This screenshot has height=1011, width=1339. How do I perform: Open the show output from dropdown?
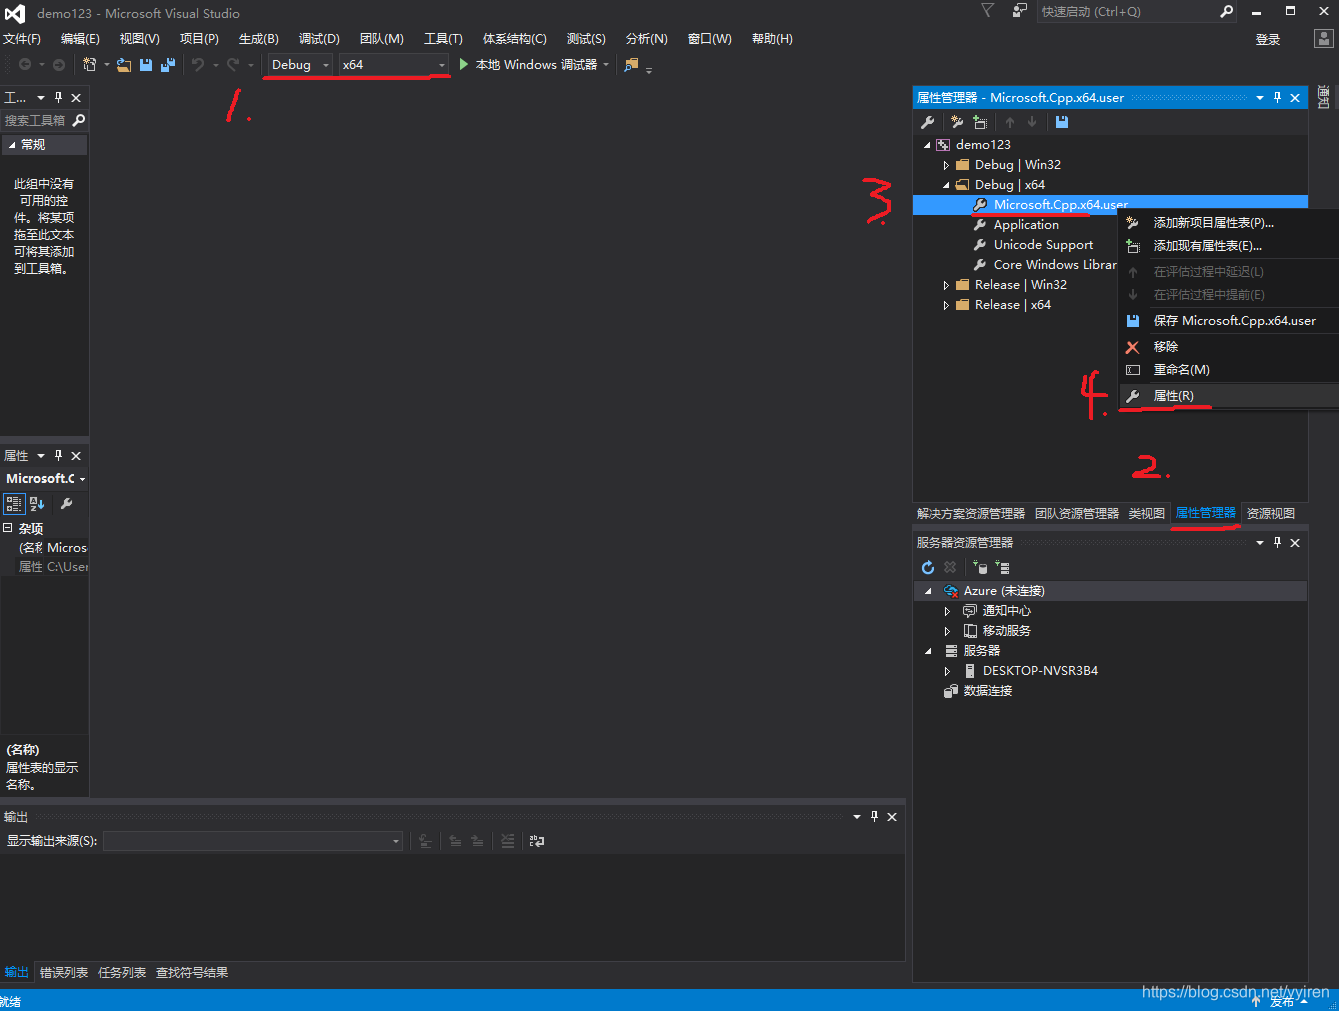[x=253, y=841]
